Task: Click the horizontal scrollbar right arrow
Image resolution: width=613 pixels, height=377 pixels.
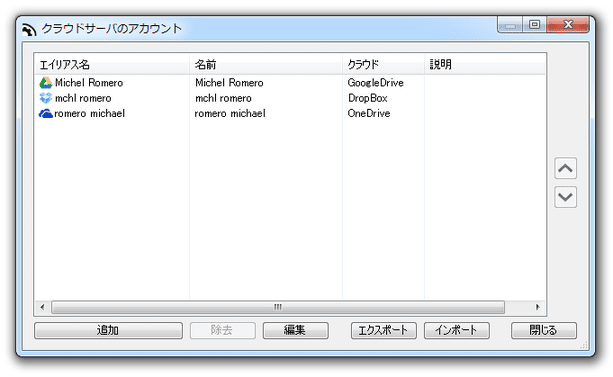Action: (538, 307)
